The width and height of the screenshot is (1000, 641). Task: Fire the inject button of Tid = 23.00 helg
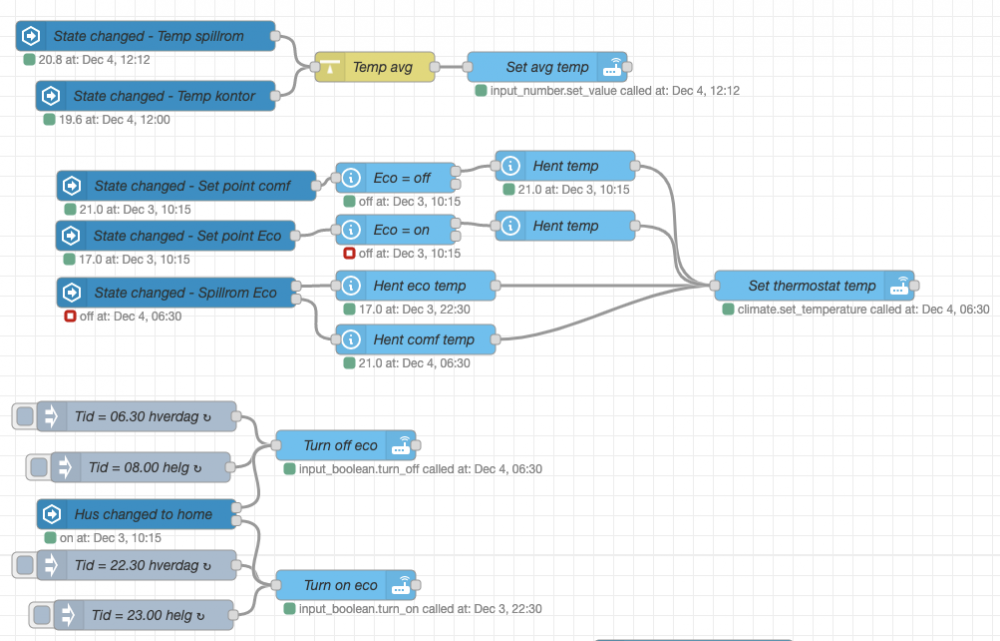coord(41,615)
